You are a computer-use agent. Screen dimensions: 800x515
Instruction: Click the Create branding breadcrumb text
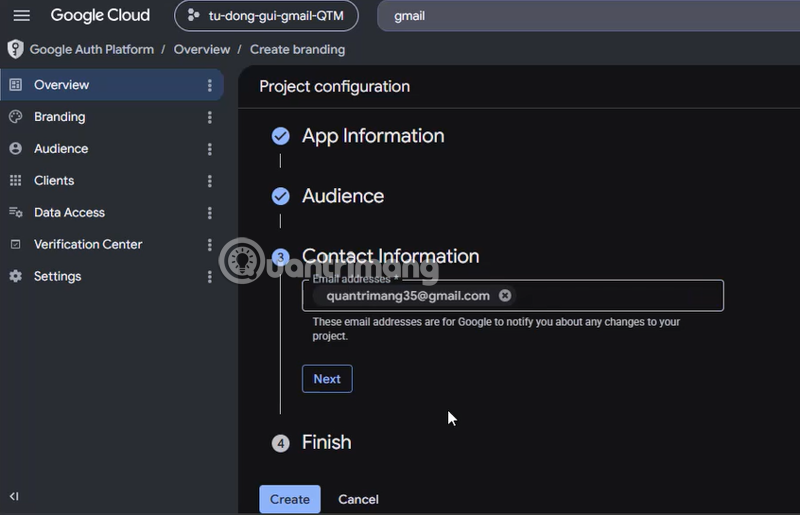click(297, 50)
